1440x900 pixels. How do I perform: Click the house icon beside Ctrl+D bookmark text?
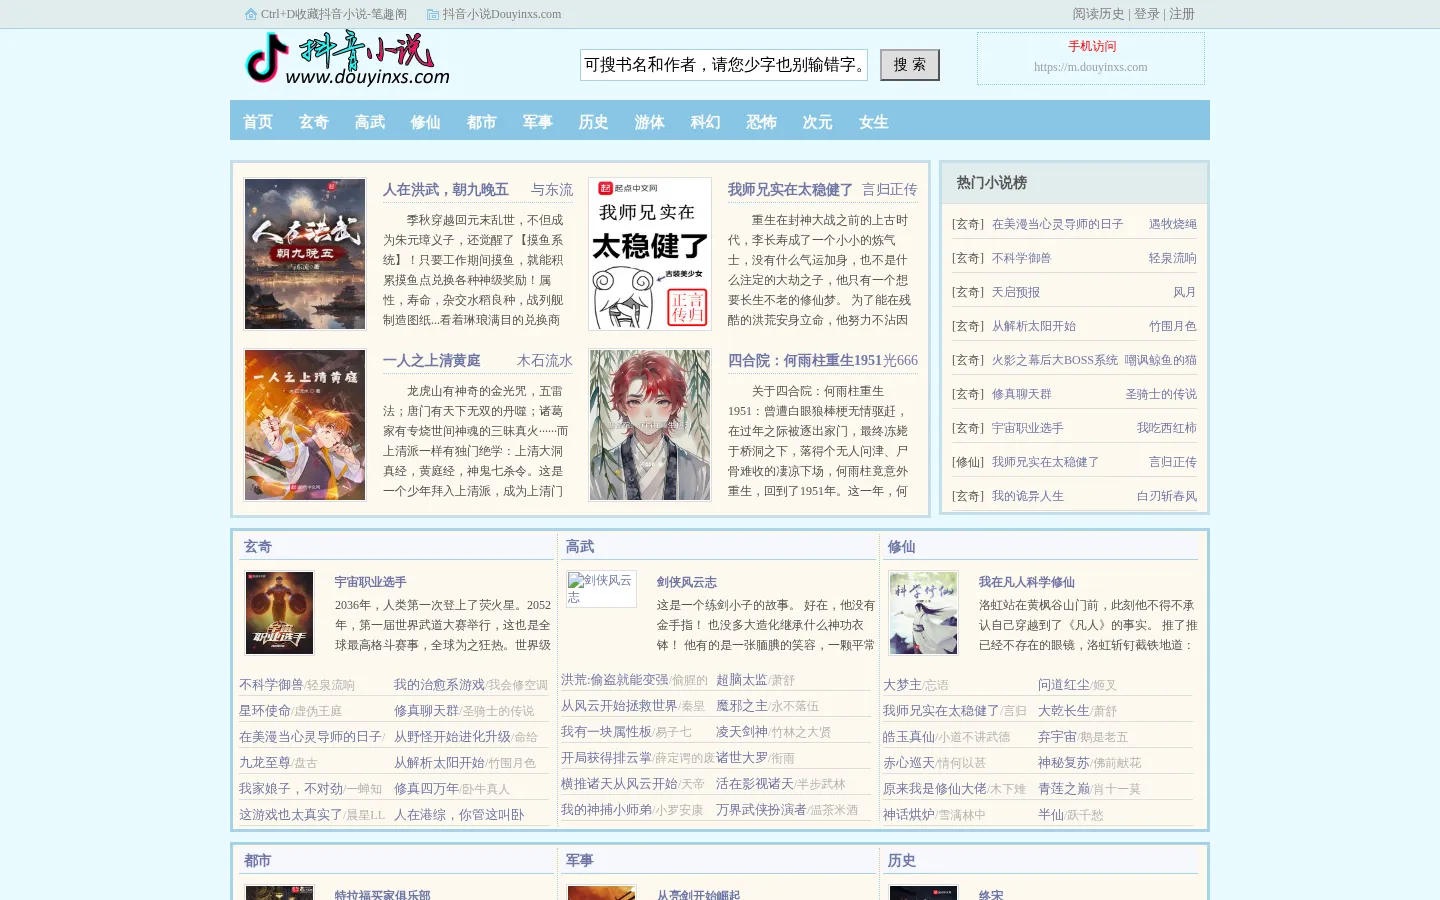[251, 14]
